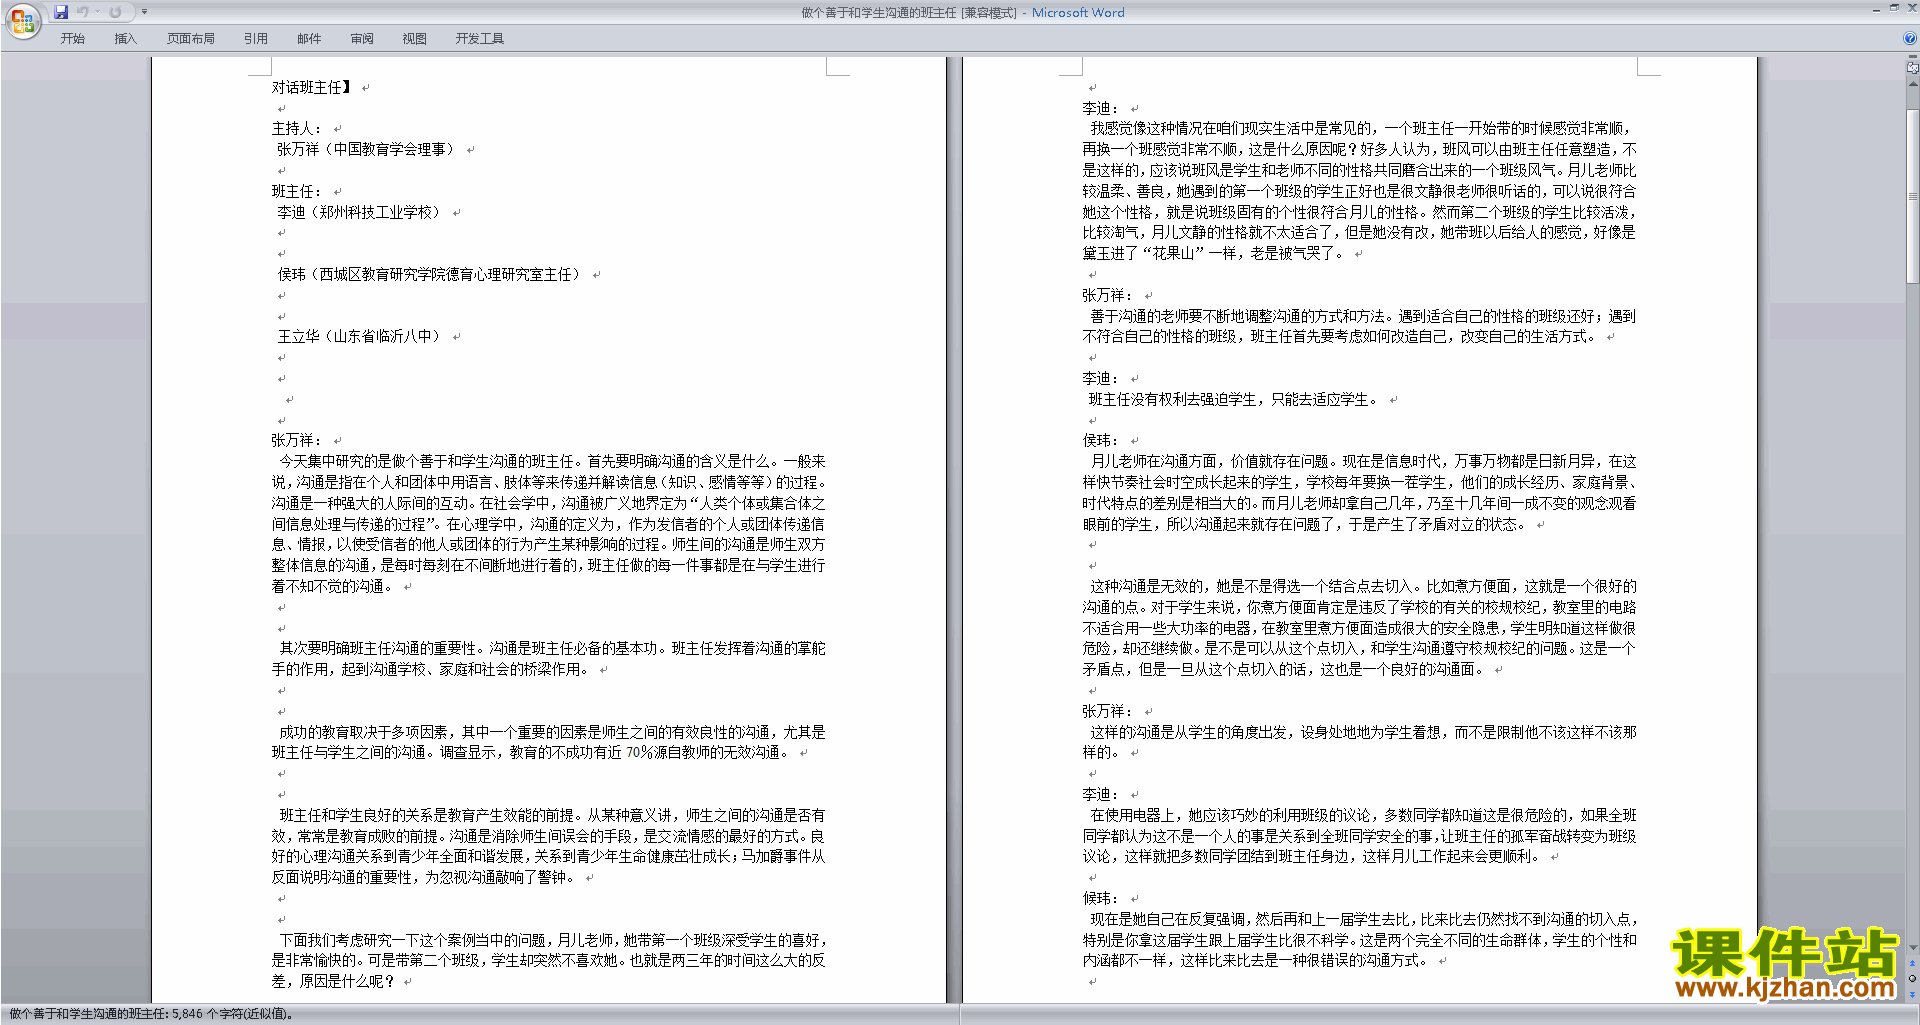Screen dimensions: 1920x1025
Task: Redo the action with repeat icon
Action: pyautogui.click(x=115, y=12)
